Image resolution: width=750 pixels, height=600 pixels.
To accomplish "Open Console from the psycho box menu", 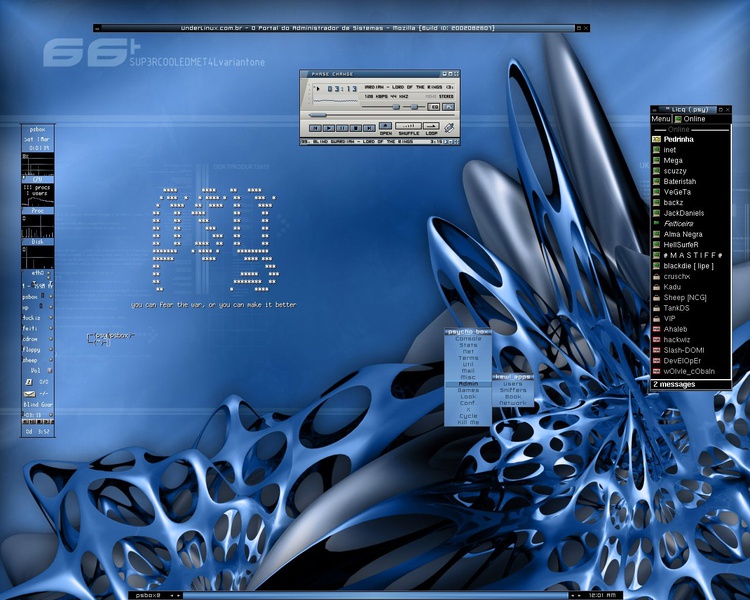I will [468, 338].
